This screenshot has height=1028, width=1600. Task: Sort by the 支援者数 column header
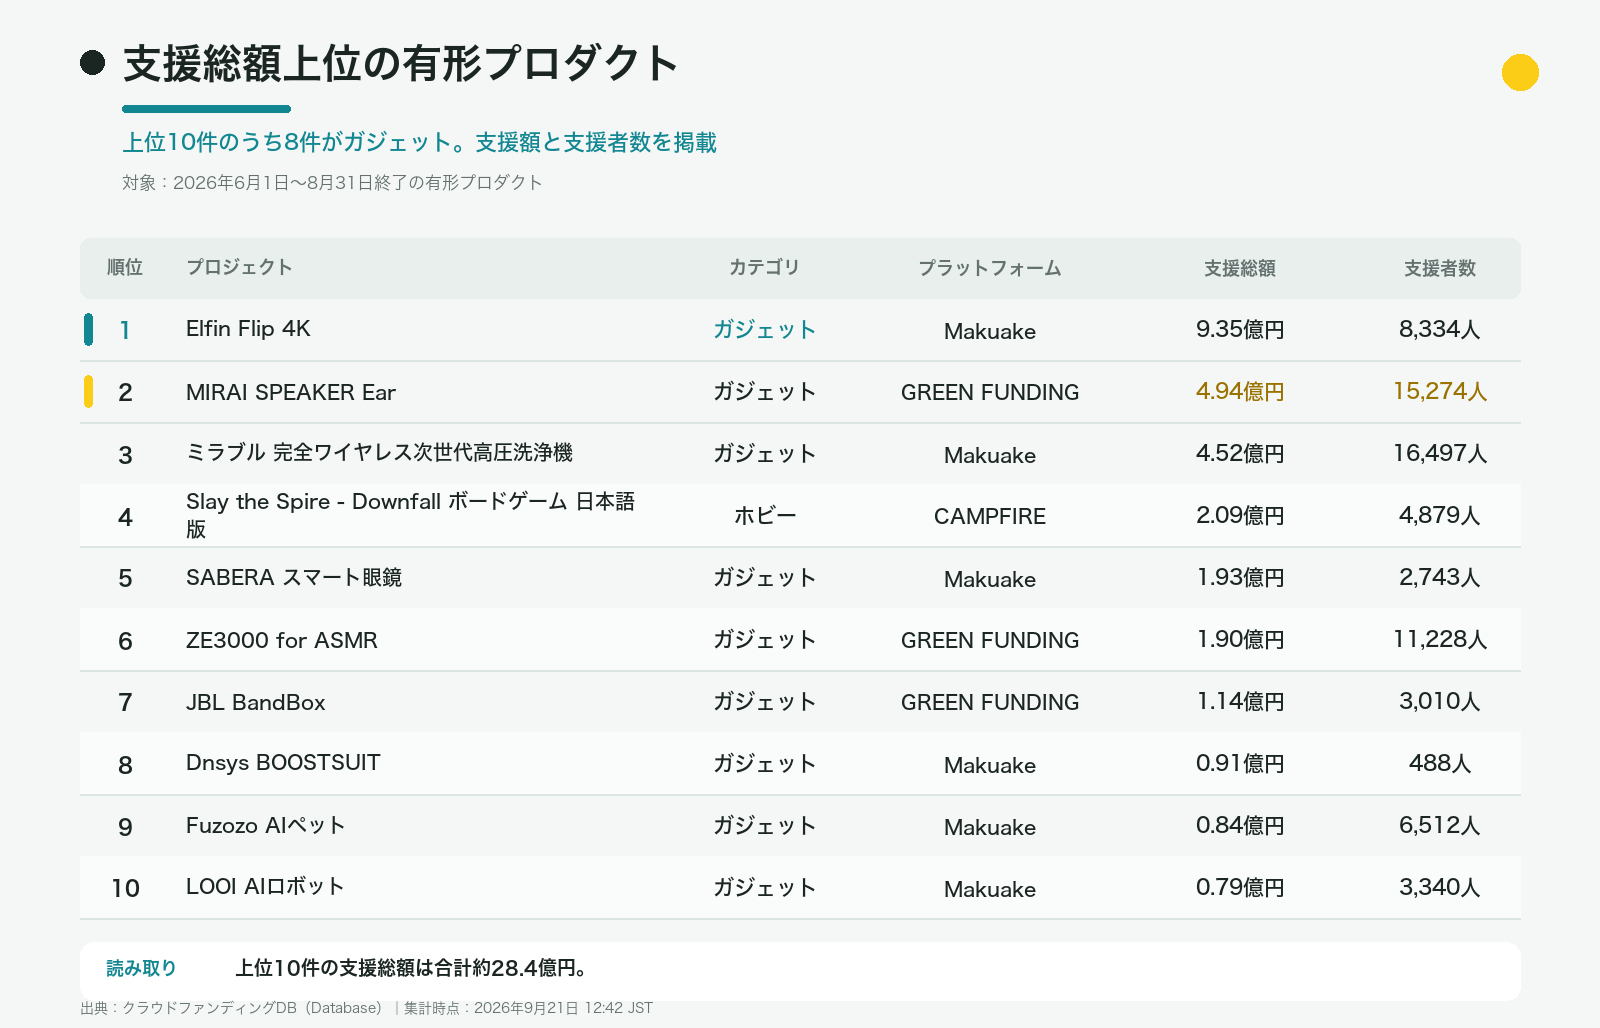[x=1440, y=268]
